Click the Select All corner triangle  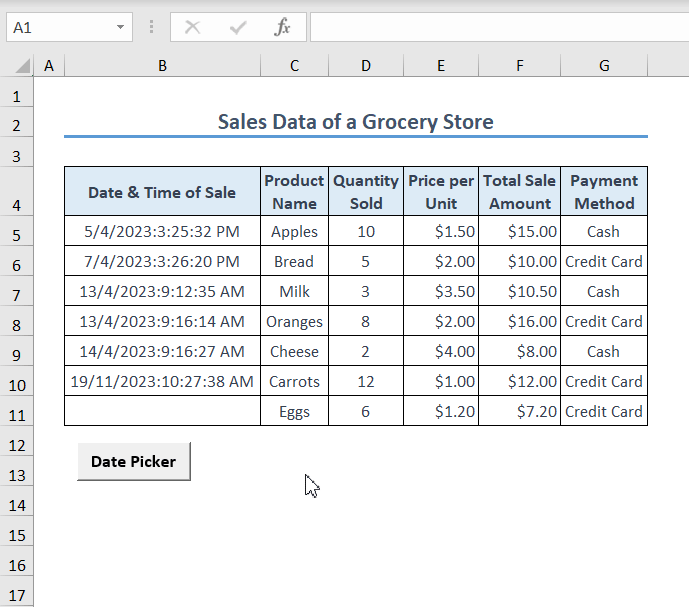20,67
